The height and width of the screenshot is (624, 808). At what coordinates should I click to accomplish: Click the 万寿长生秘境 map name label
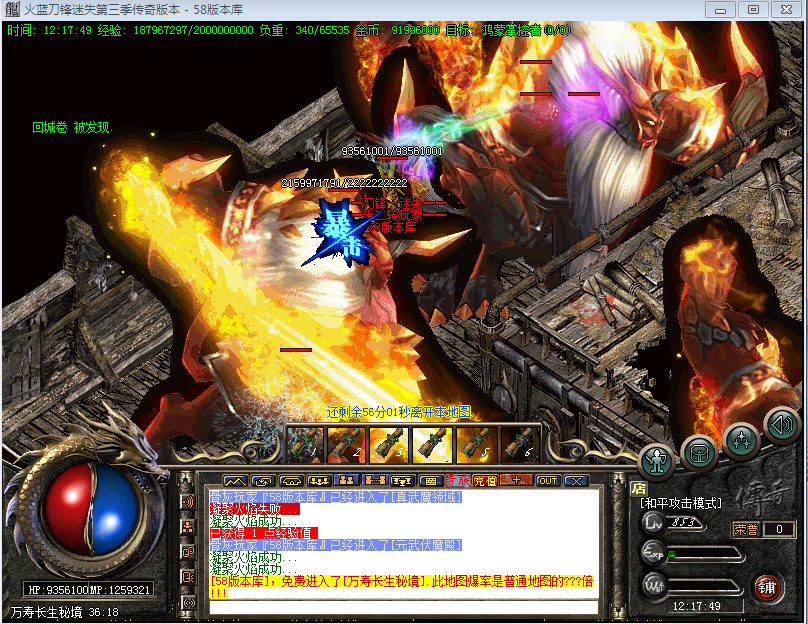pos(46,612)
